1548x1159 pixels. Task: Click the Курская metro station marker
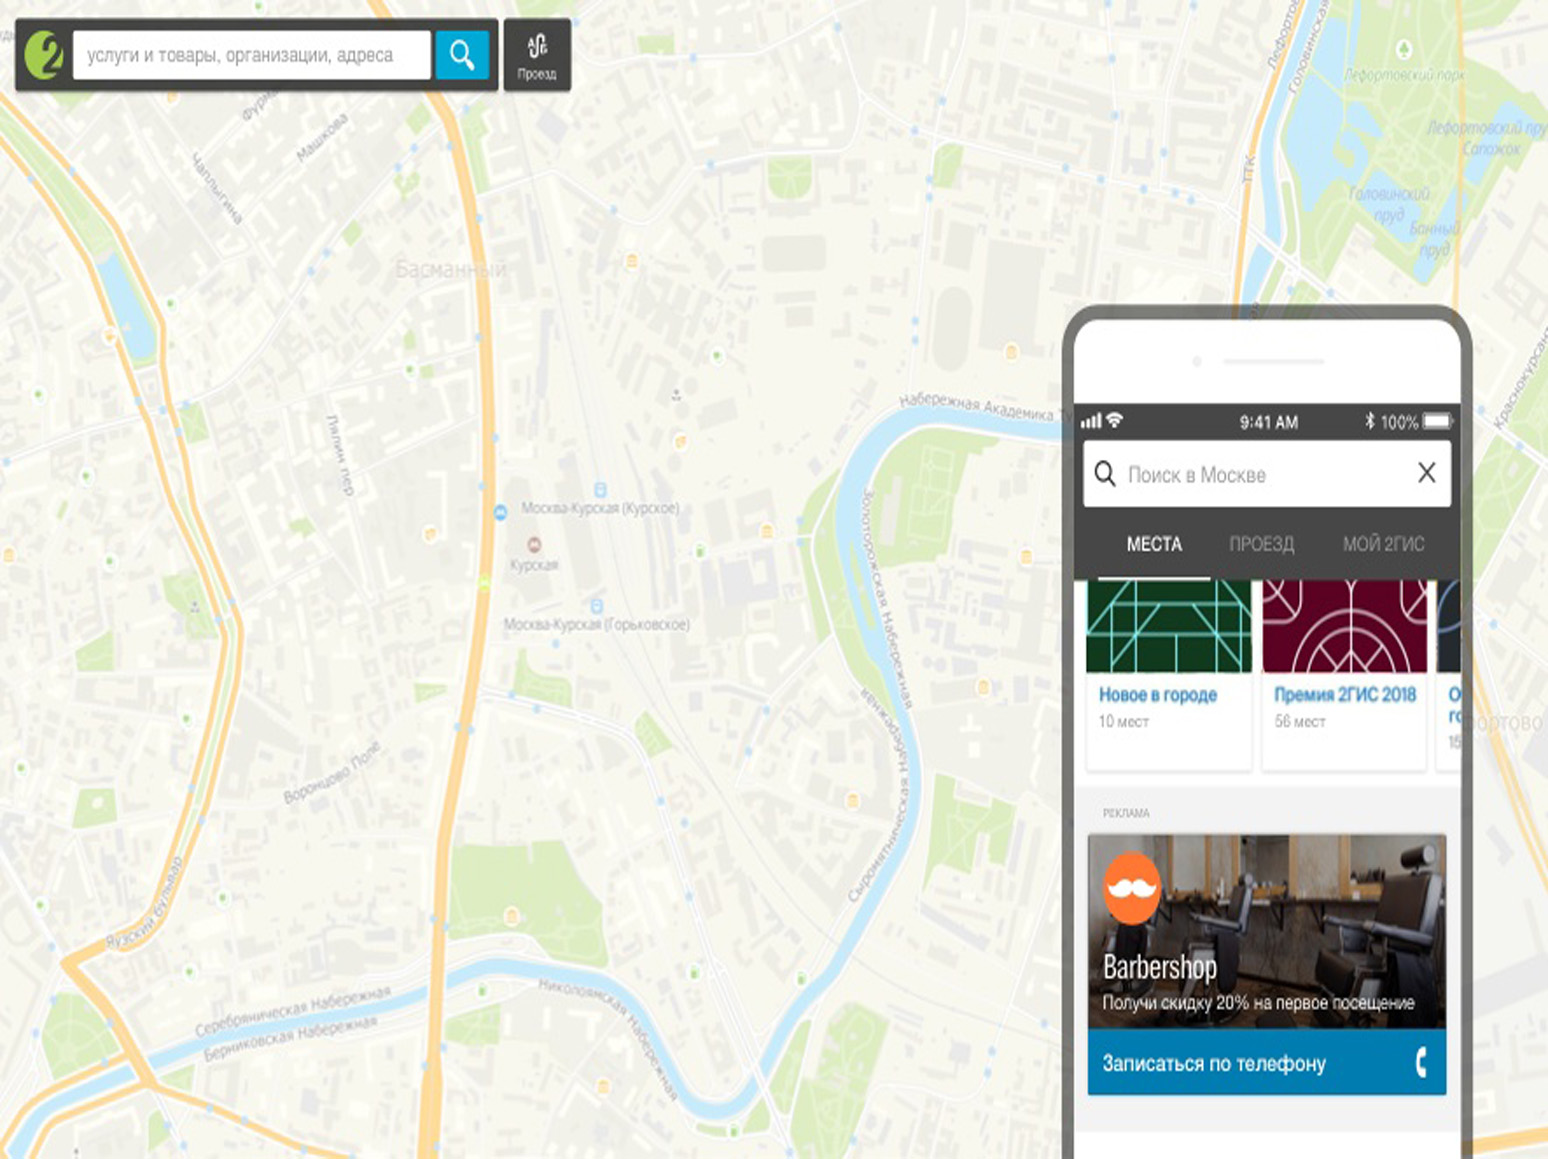click(534, 544)
